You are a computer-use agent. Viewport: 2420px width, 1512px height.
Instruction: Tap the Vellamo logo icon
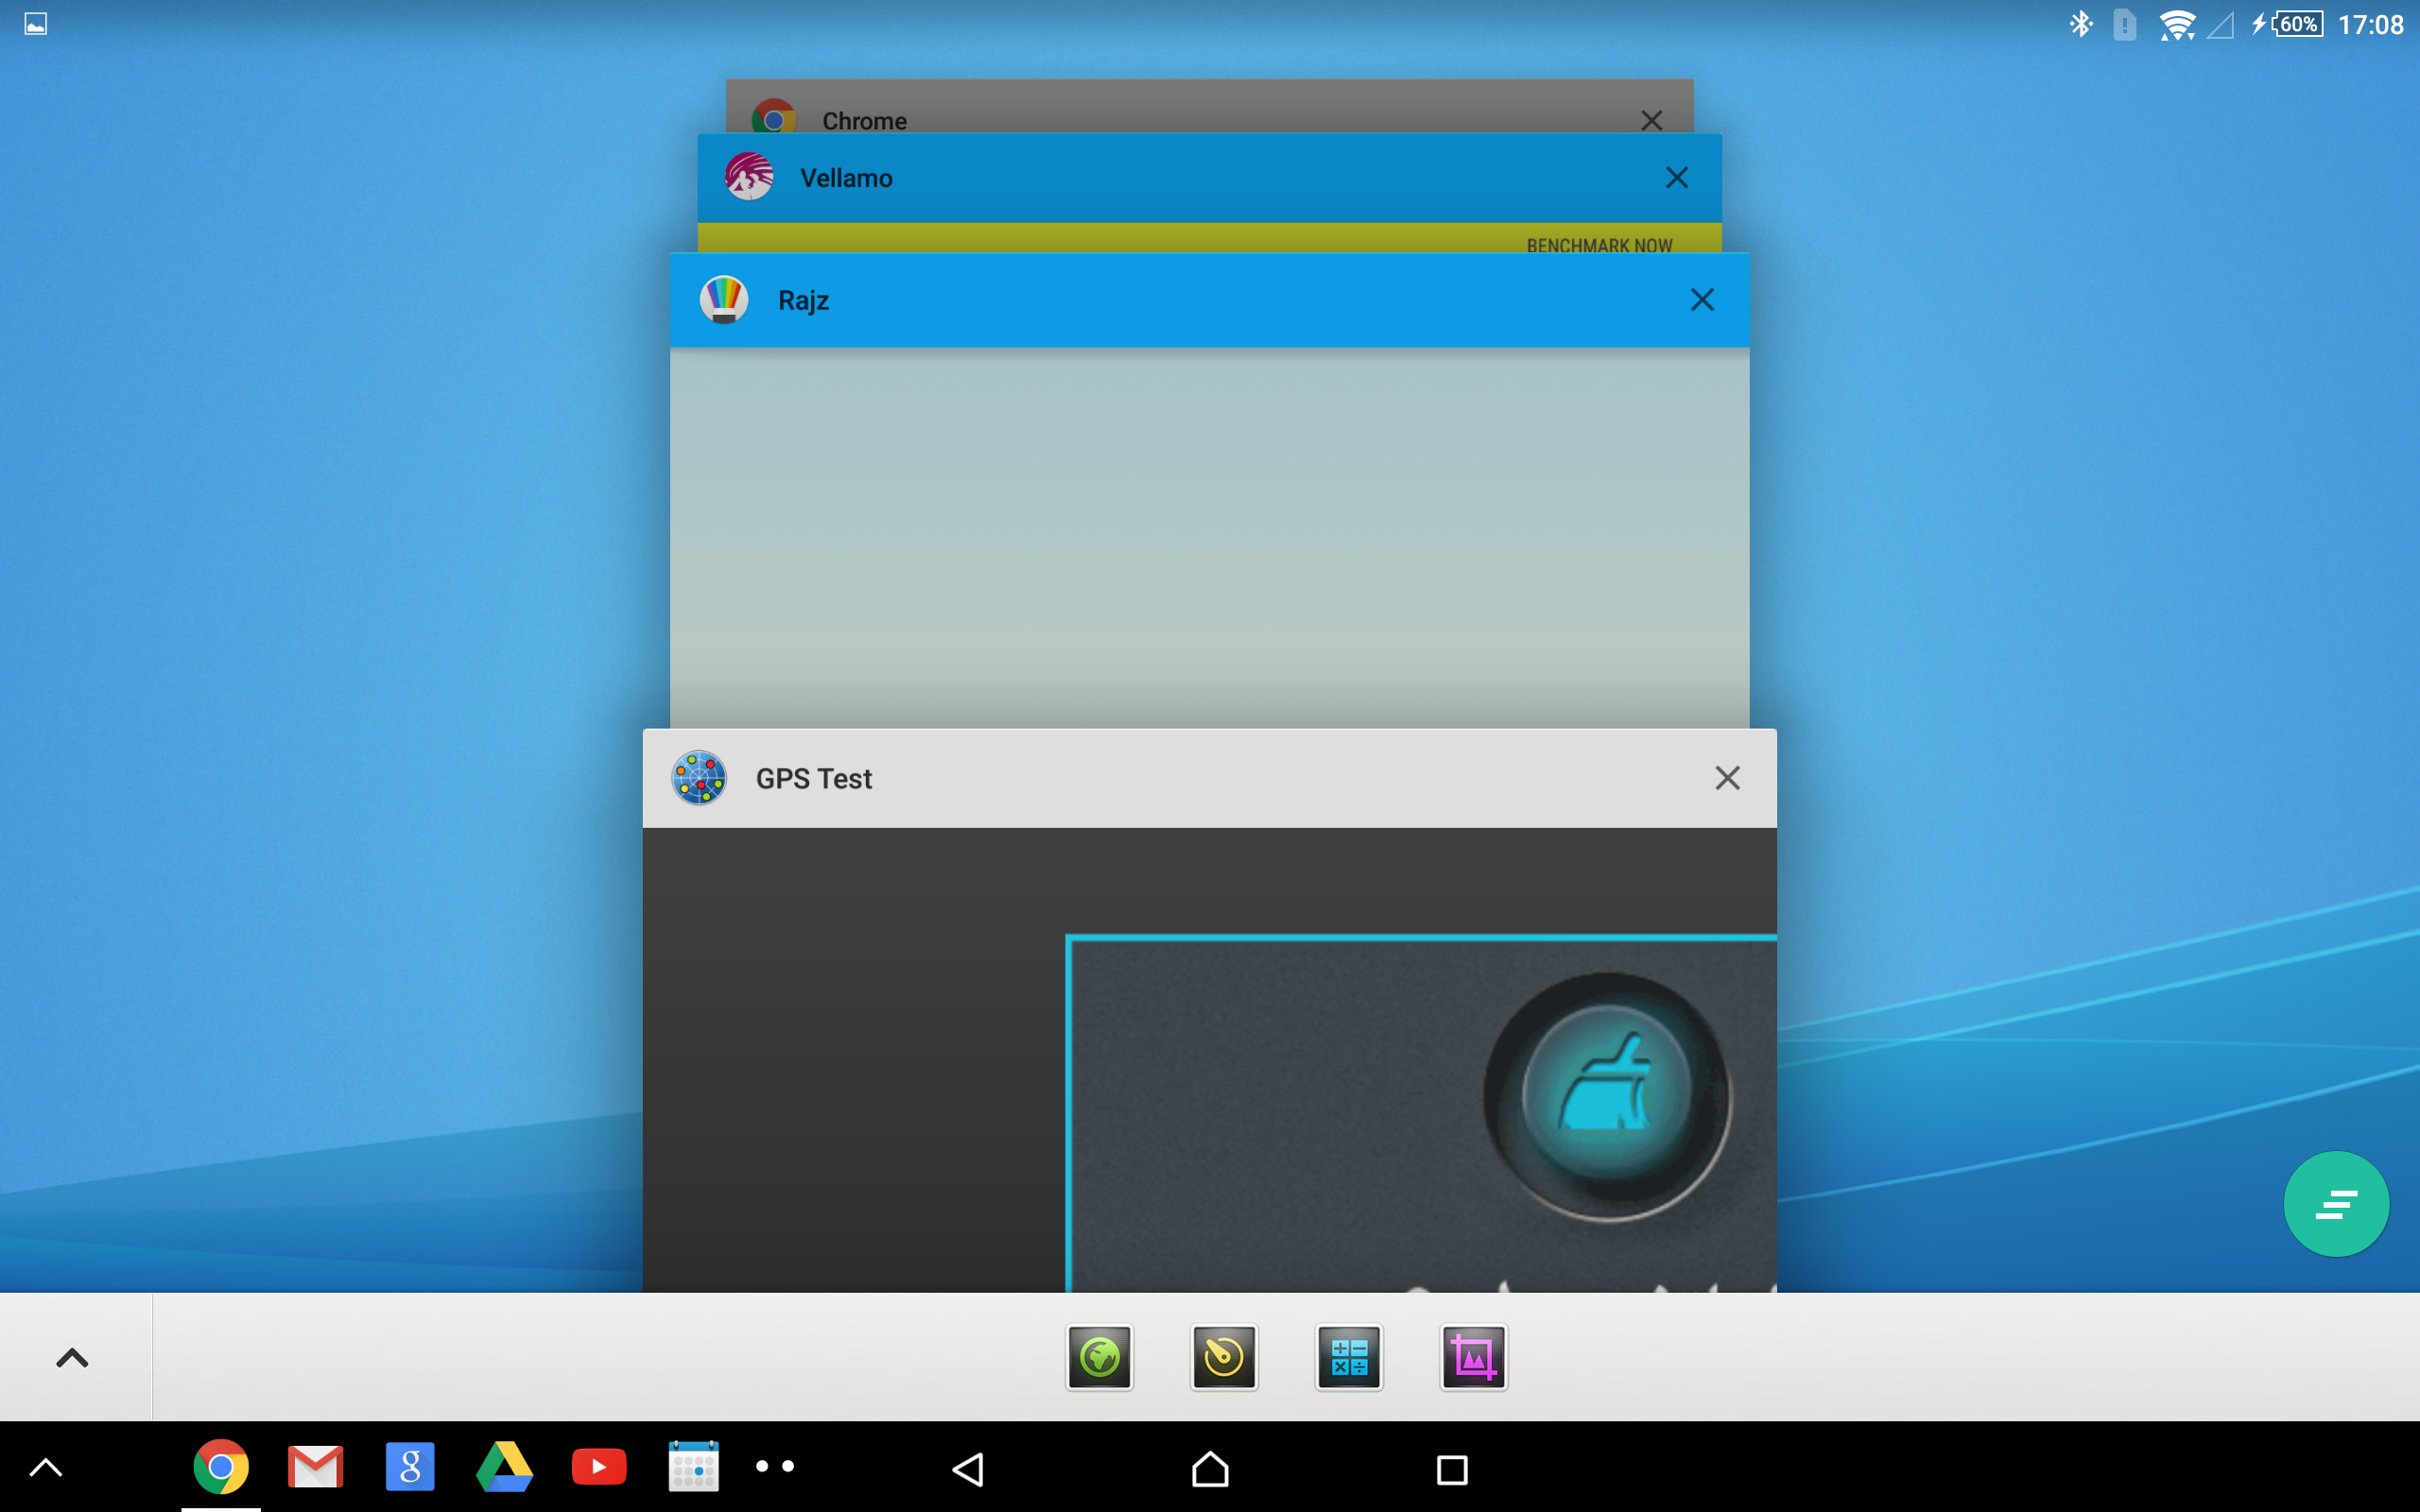749,177
